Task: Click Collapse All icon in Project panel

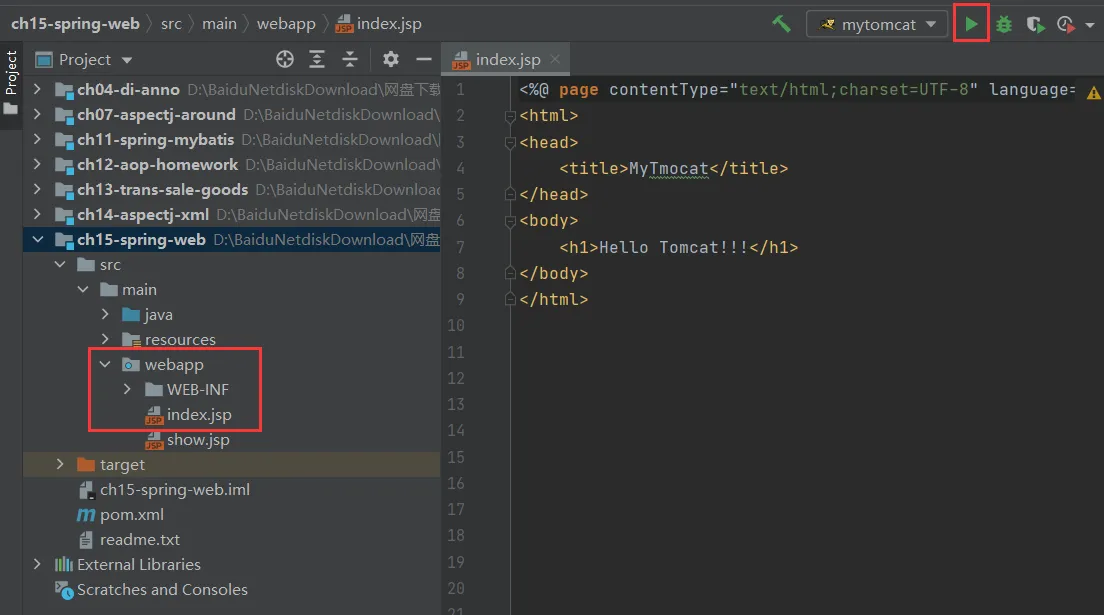Action: click(350, 59)
